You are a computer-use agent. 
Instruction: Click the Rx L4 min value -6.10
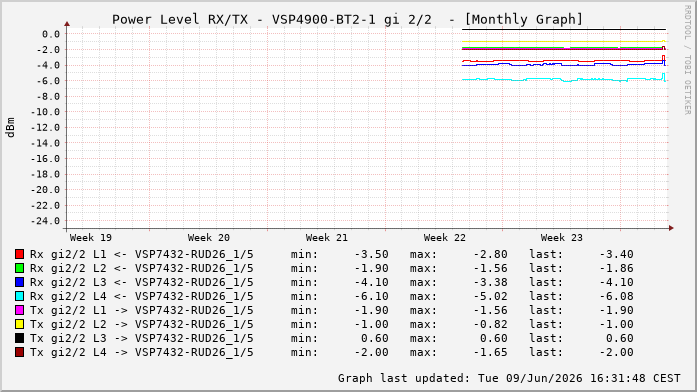tap(372, 296)
